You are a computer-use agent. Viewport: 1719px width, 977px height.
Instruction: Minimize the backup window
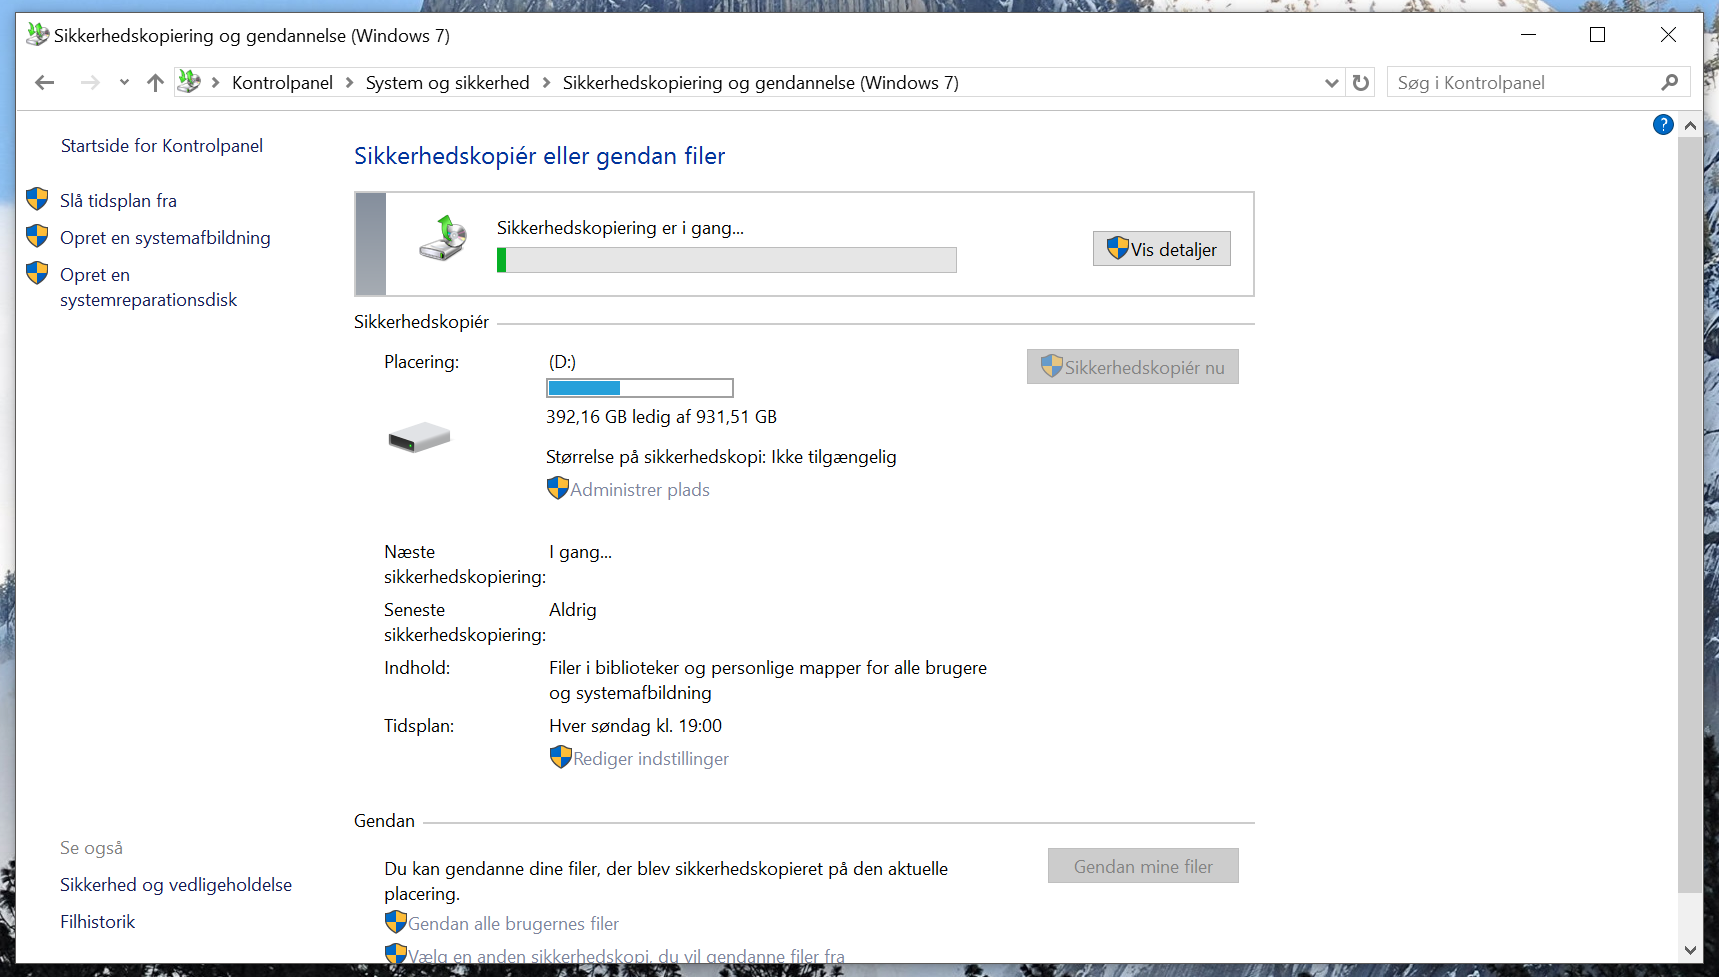tap(1528, 35)
